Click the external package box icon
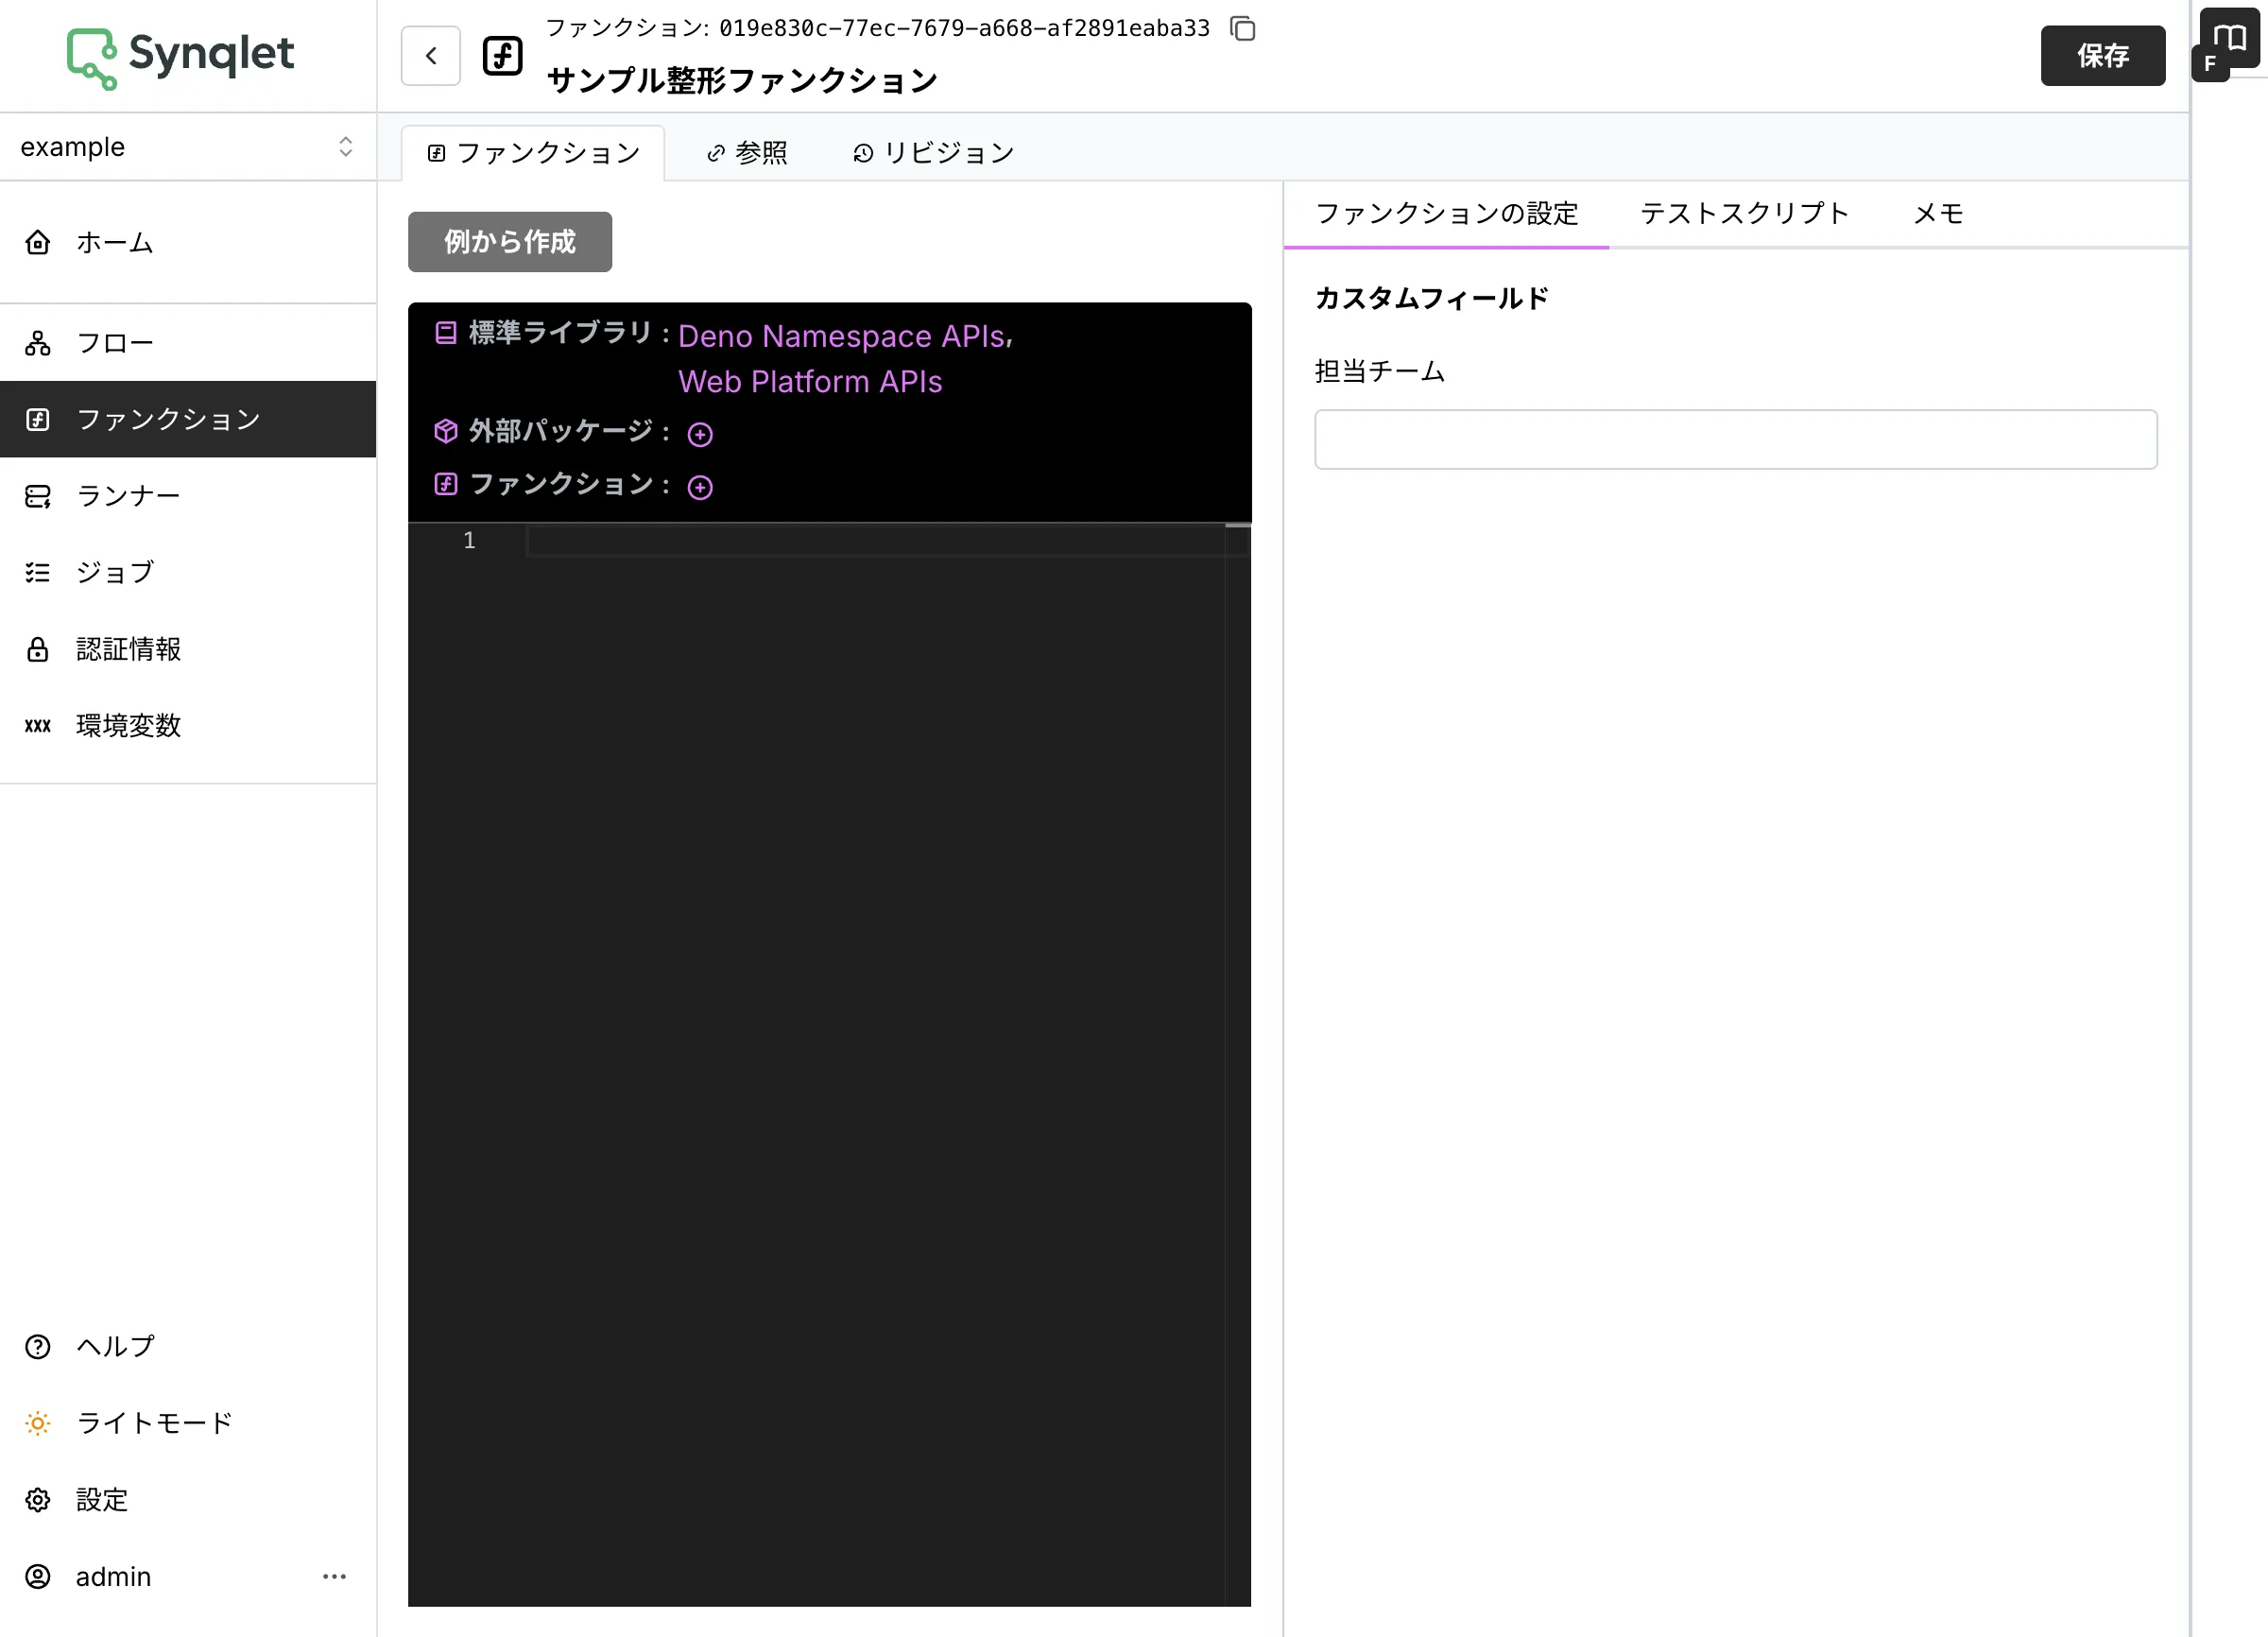Image resolution: width=2268 pixels, height=1637 pixels. (x=446, y=431)
